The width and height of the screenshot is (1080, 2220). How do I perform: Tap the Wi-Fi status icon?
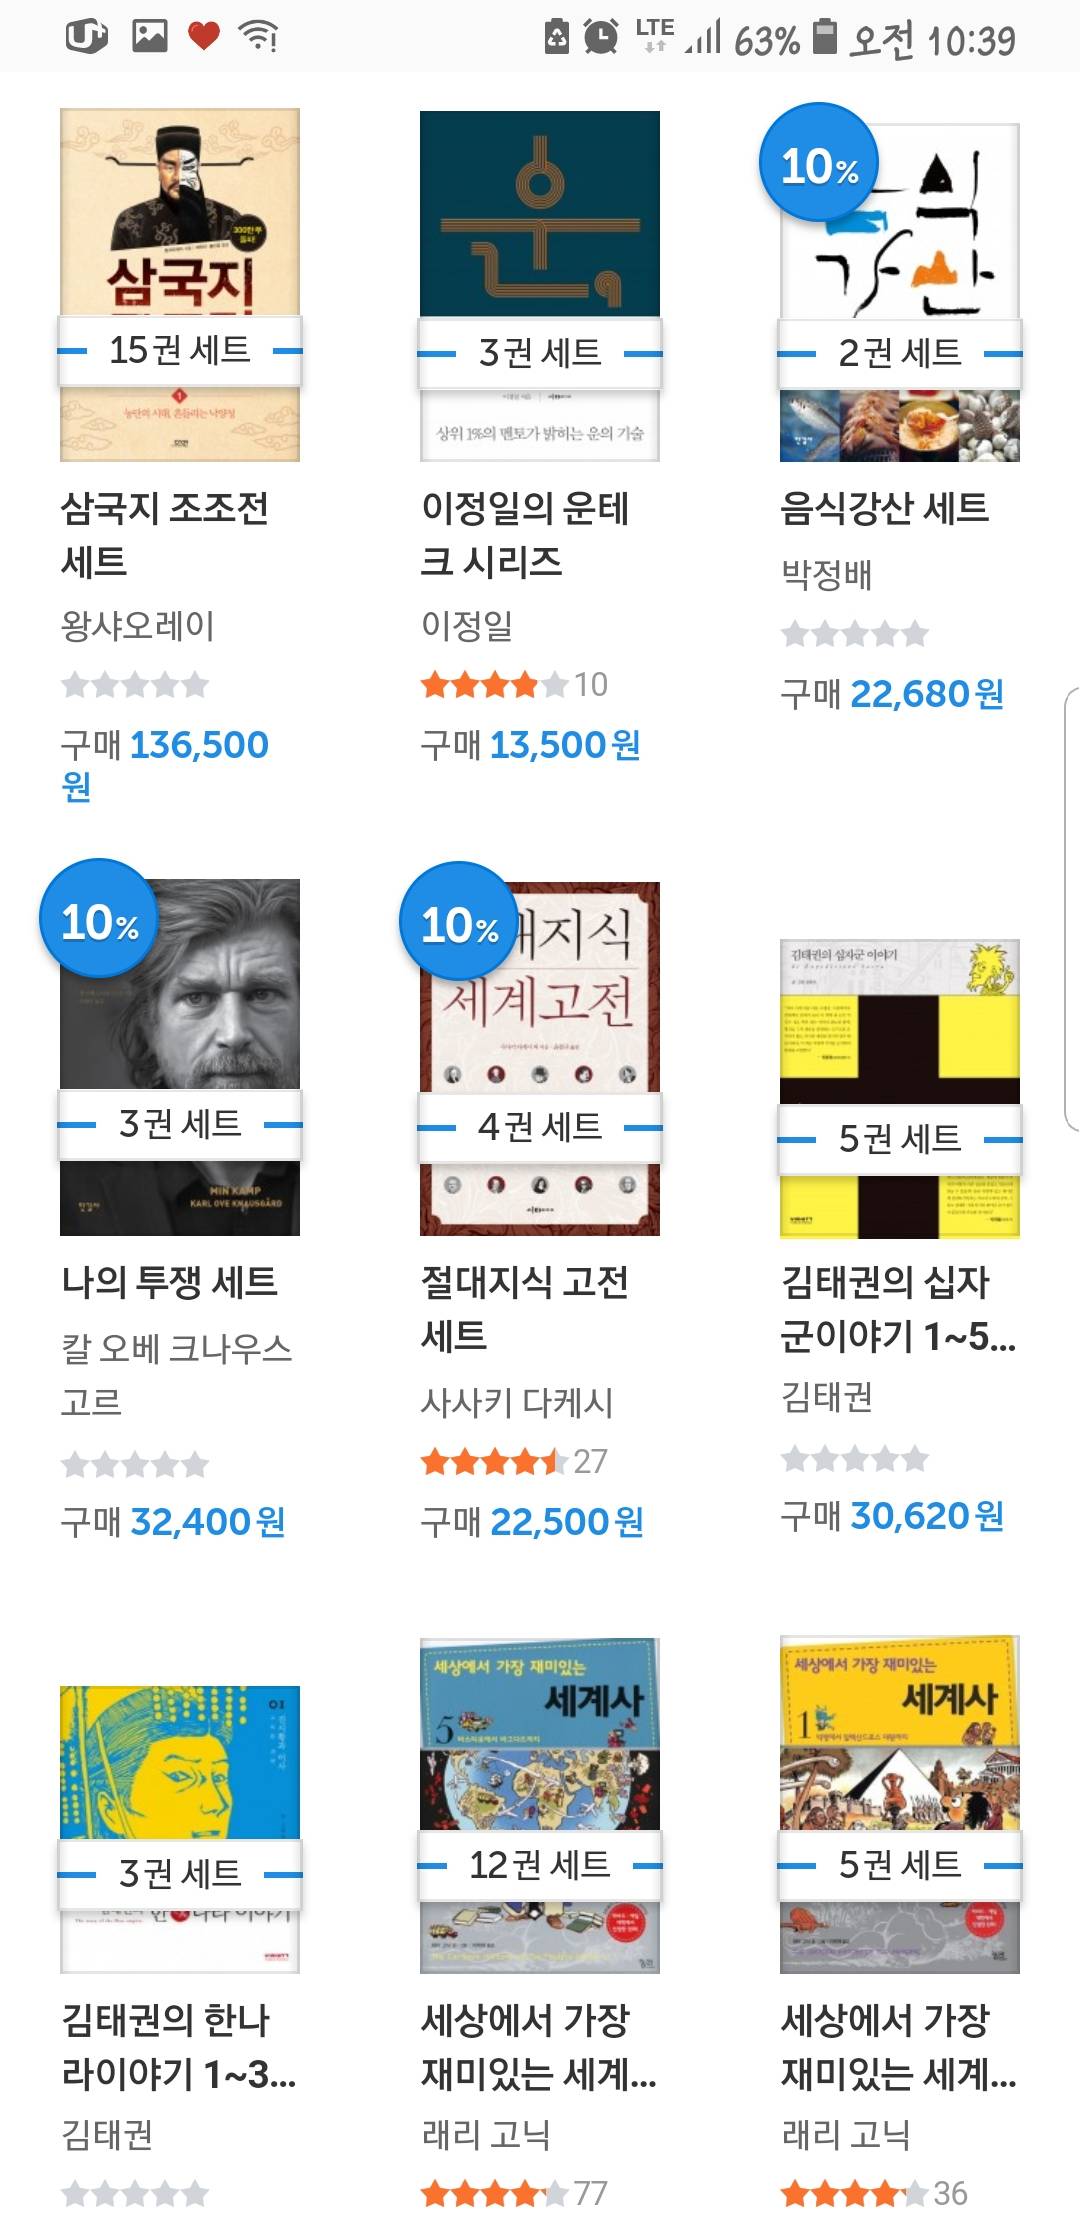(x=258, y=37)
